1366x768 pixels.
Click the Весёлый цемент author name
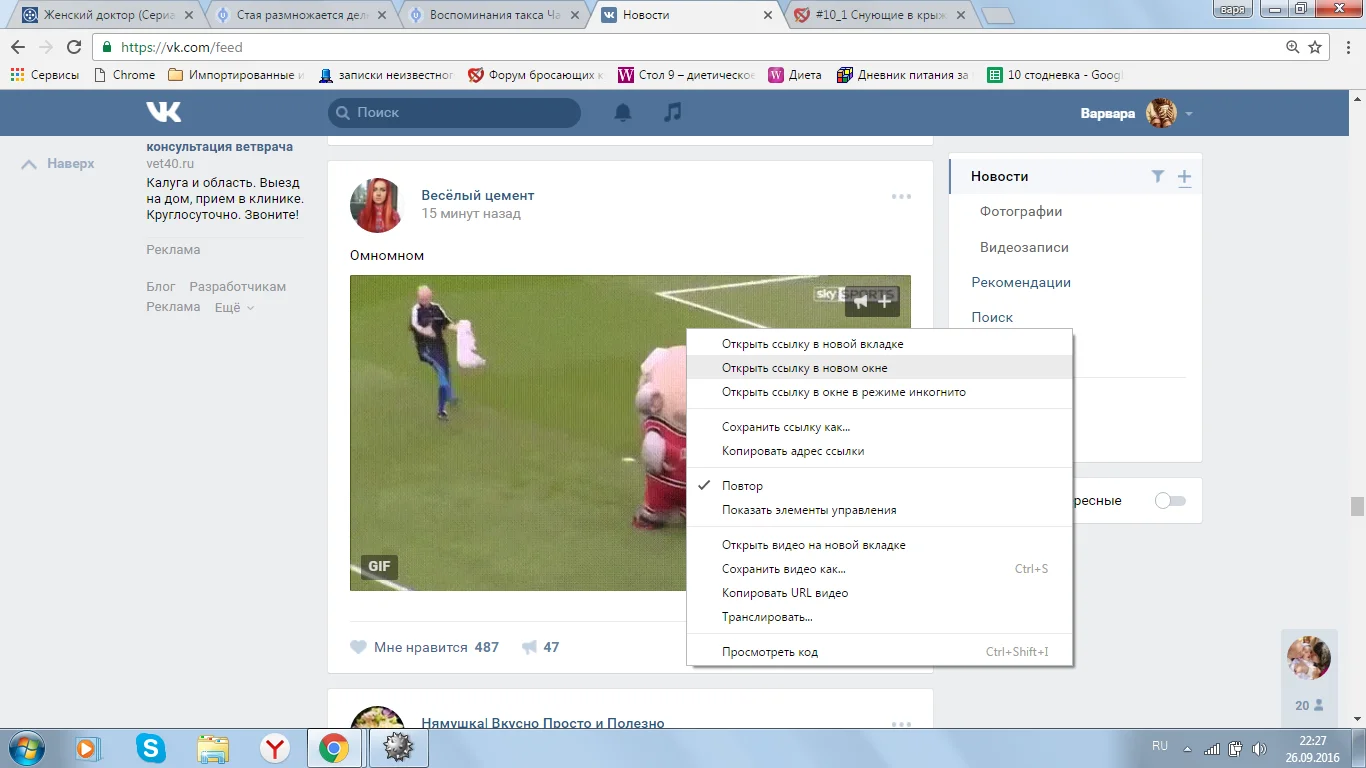pos(477,195)
